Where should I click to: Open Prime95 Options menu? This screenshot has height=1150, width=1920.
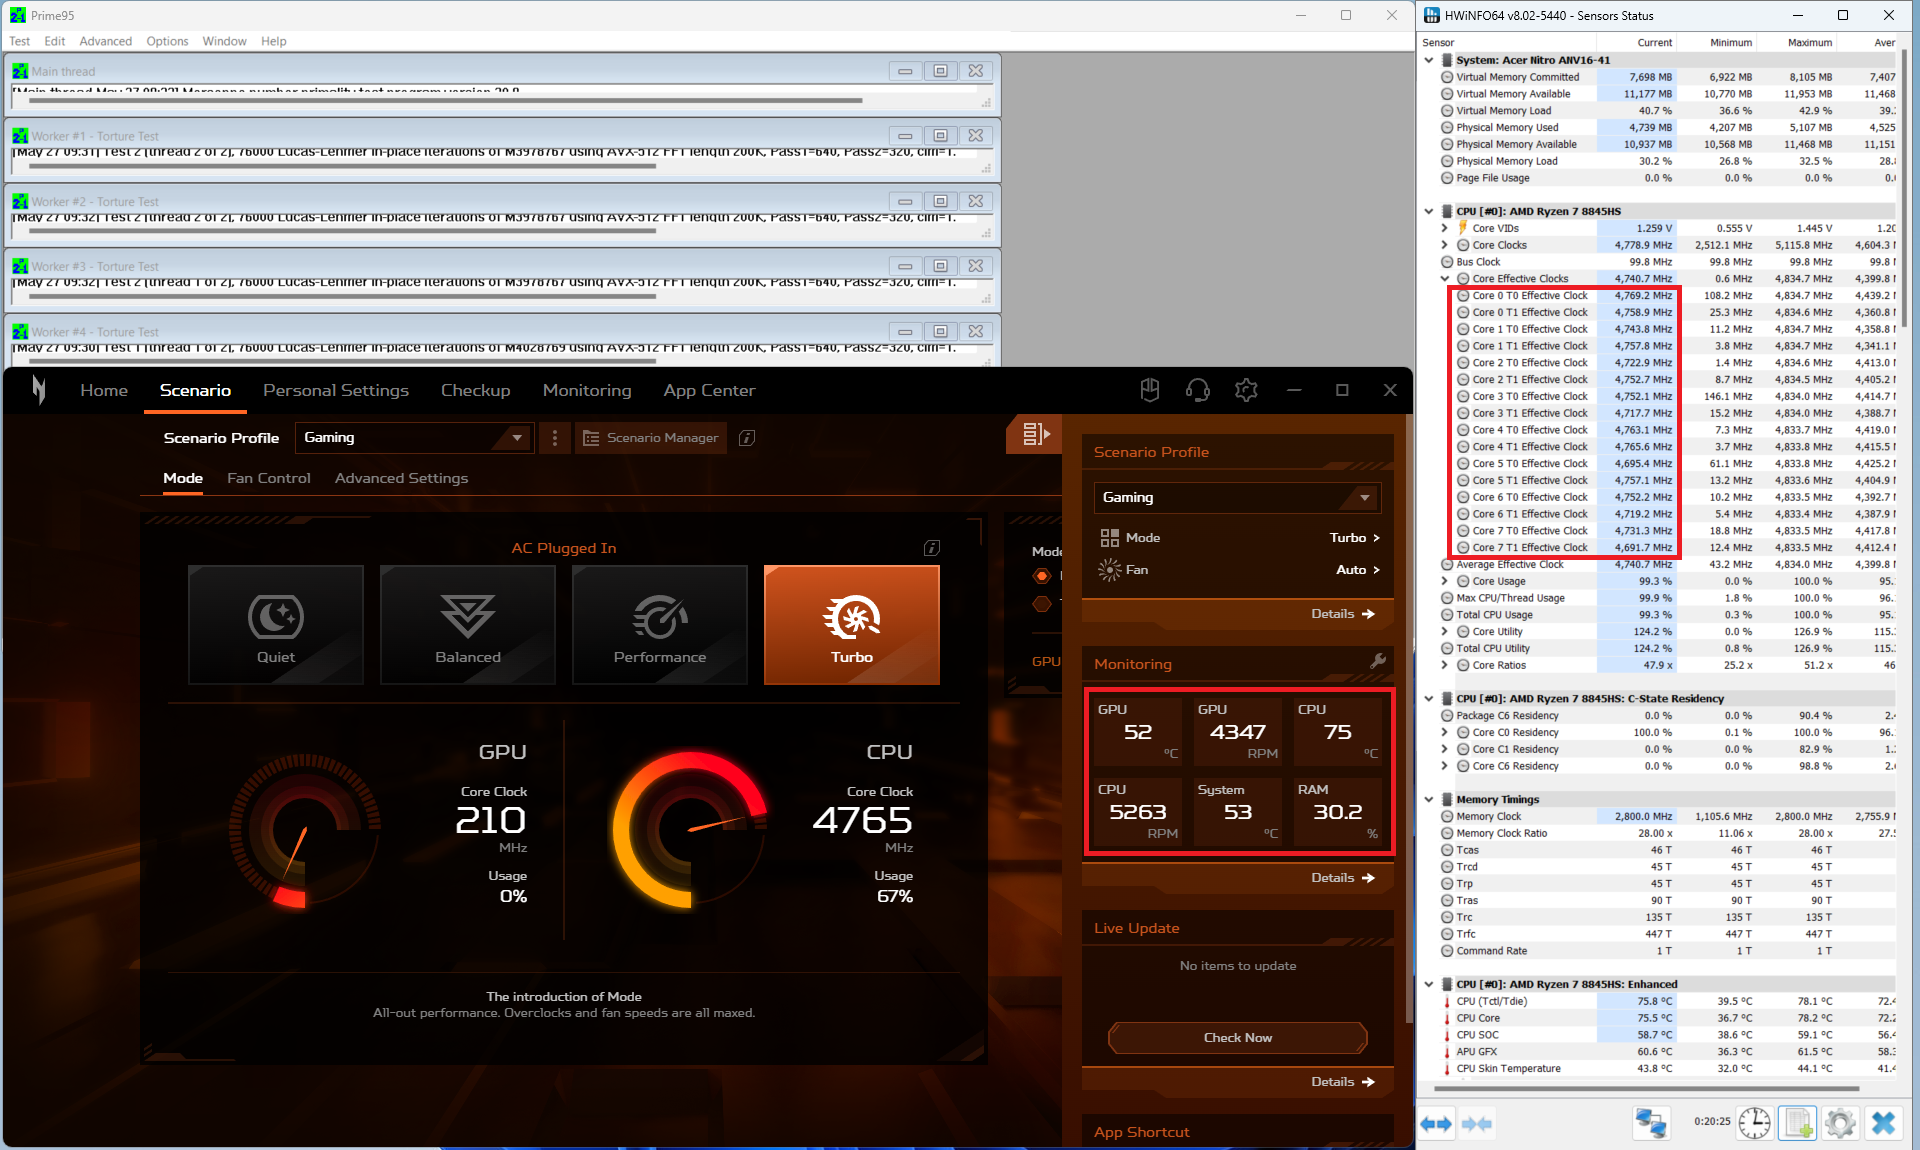click(167, 41)
